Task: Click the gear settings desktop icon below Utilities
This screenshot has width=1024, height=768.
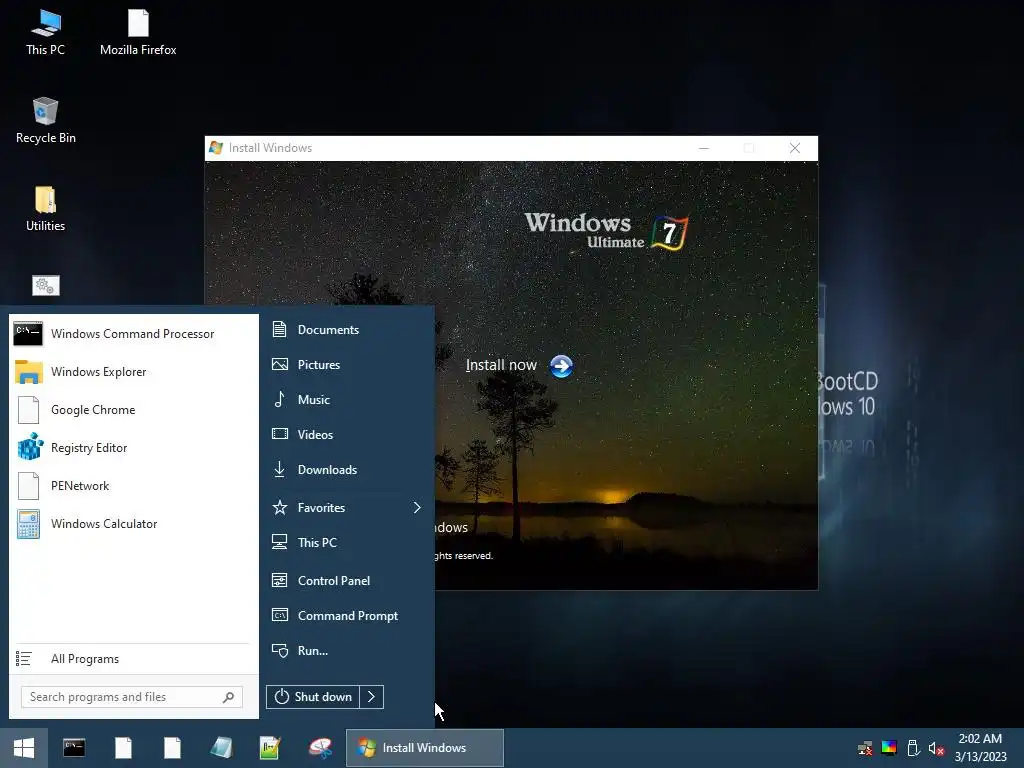Action: click(x=46, y=285)
